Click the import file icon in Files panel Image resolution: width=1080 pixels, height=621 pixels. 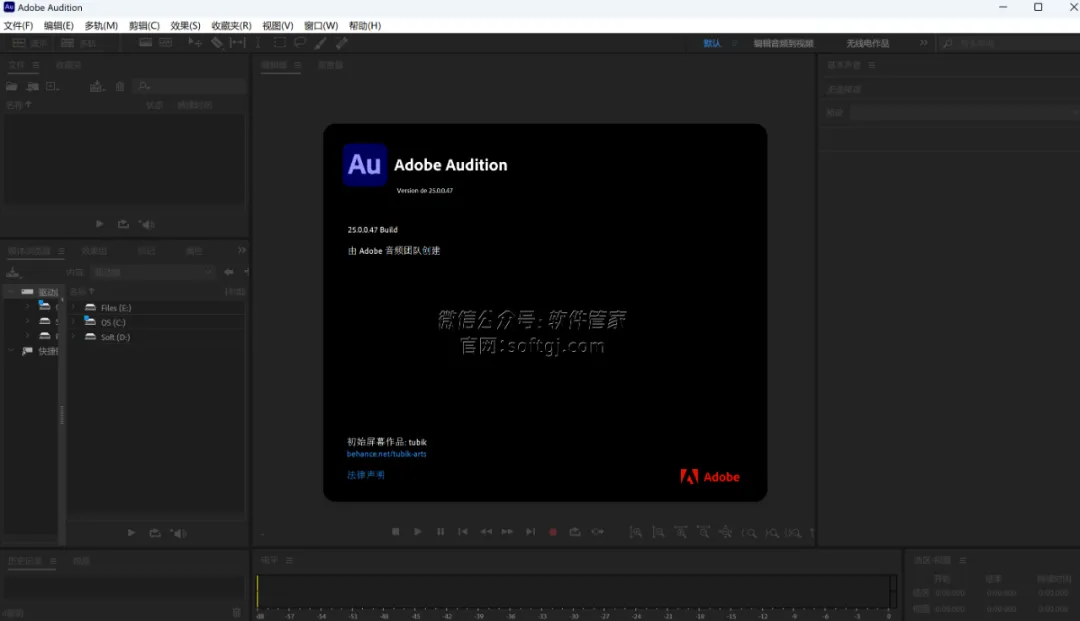pyautogui.click(x=32, y=86)
